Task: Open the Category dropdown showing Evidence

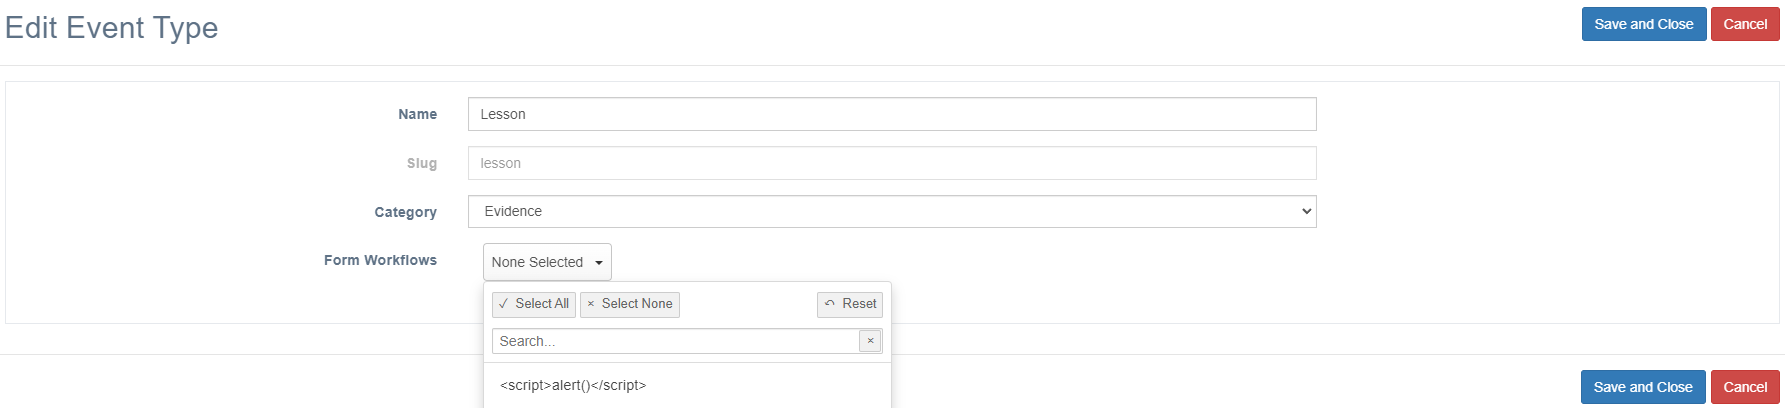Action: [892, 211]
